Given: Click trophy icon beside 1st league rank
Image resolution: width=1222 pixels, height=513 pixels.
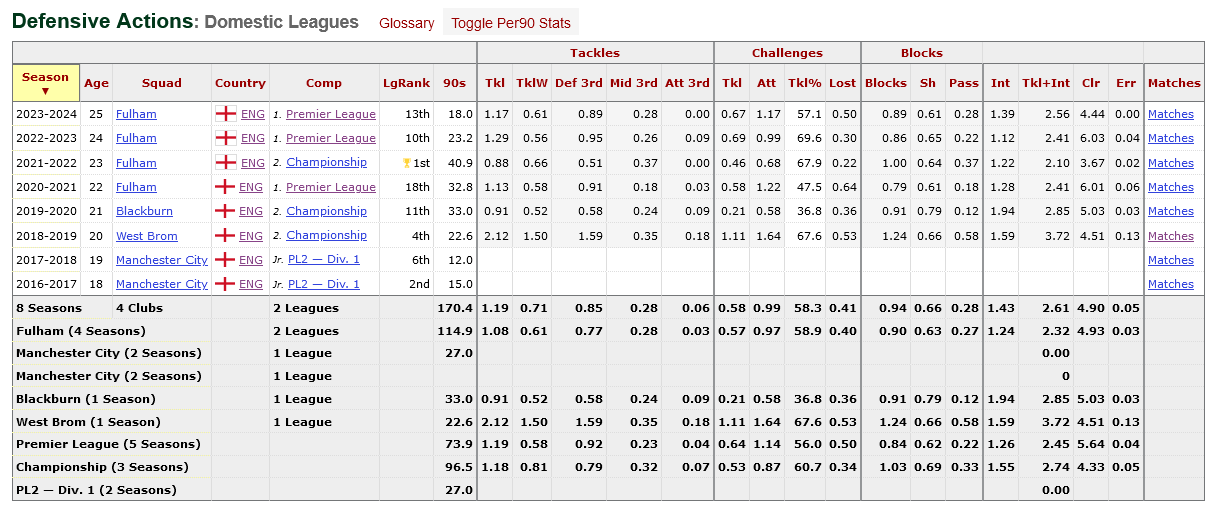Looking at the screenshot, I should point(406,163).
